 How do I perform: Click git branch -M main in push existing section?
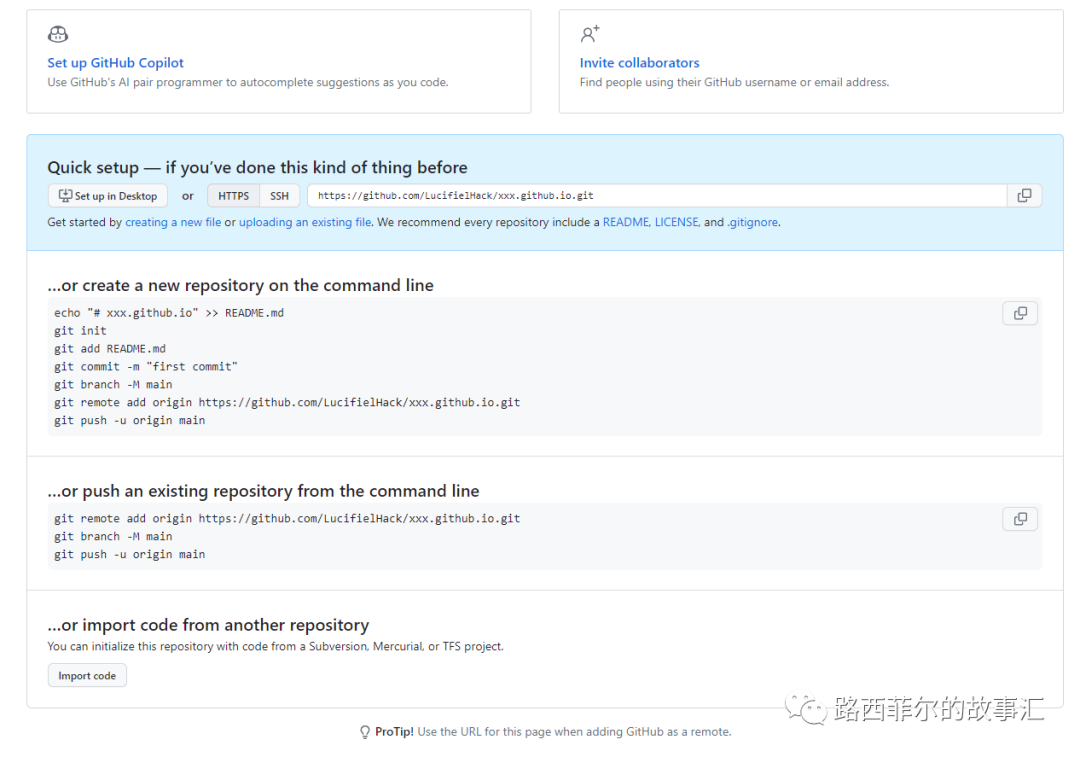(x=113, y=537)
